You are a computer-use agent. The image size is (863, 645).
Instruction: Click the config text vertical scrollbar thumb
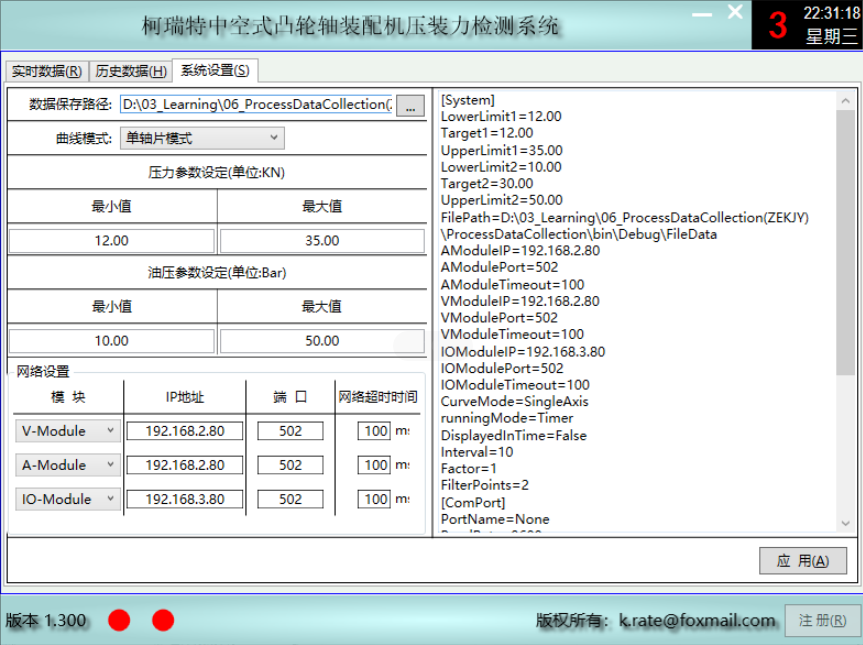(845, 242)
